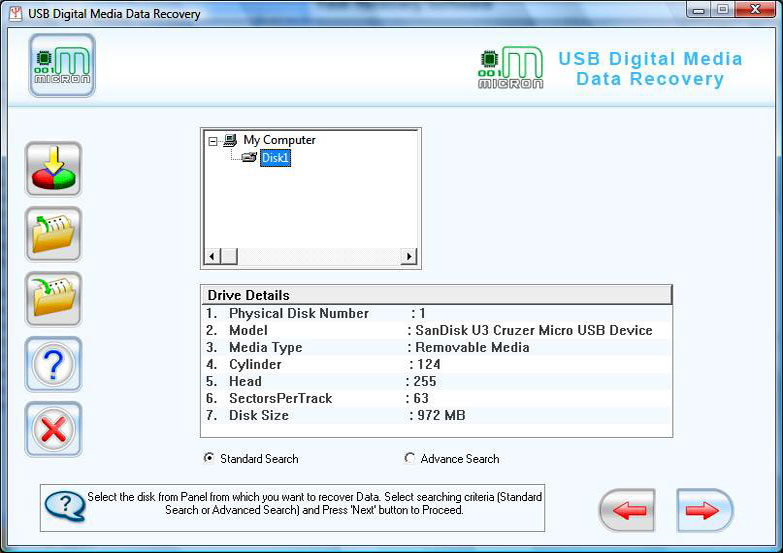
Task: Click the Micron logo beside the product title
Action: 510,68
